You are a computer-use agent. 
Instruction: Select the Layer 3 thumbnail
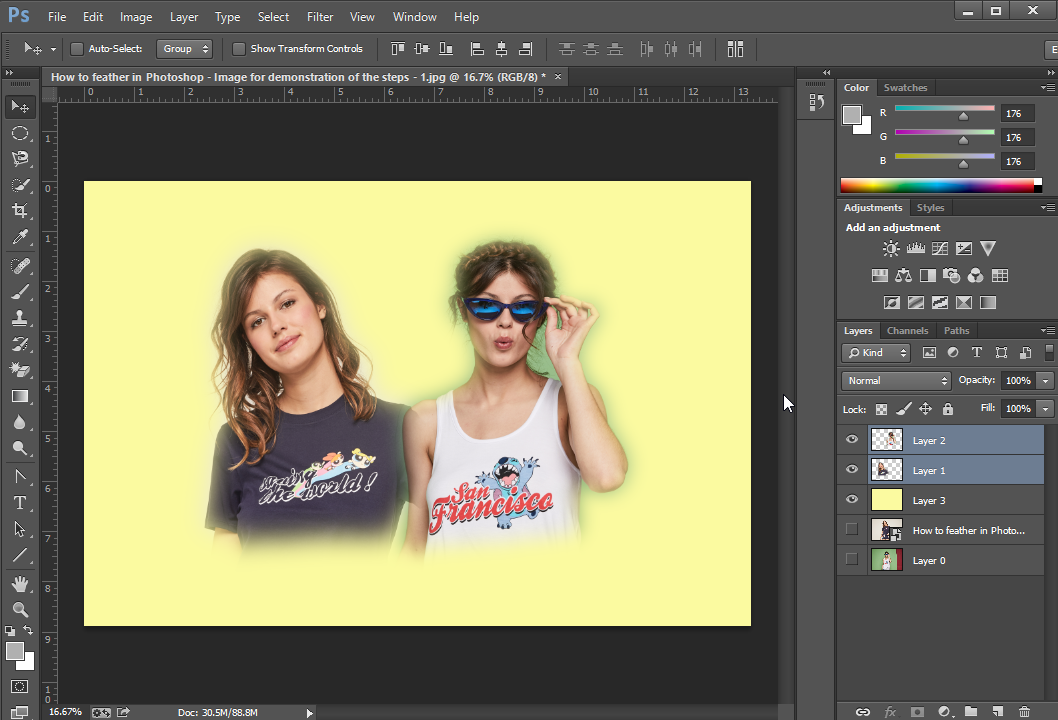coord(886,498)
